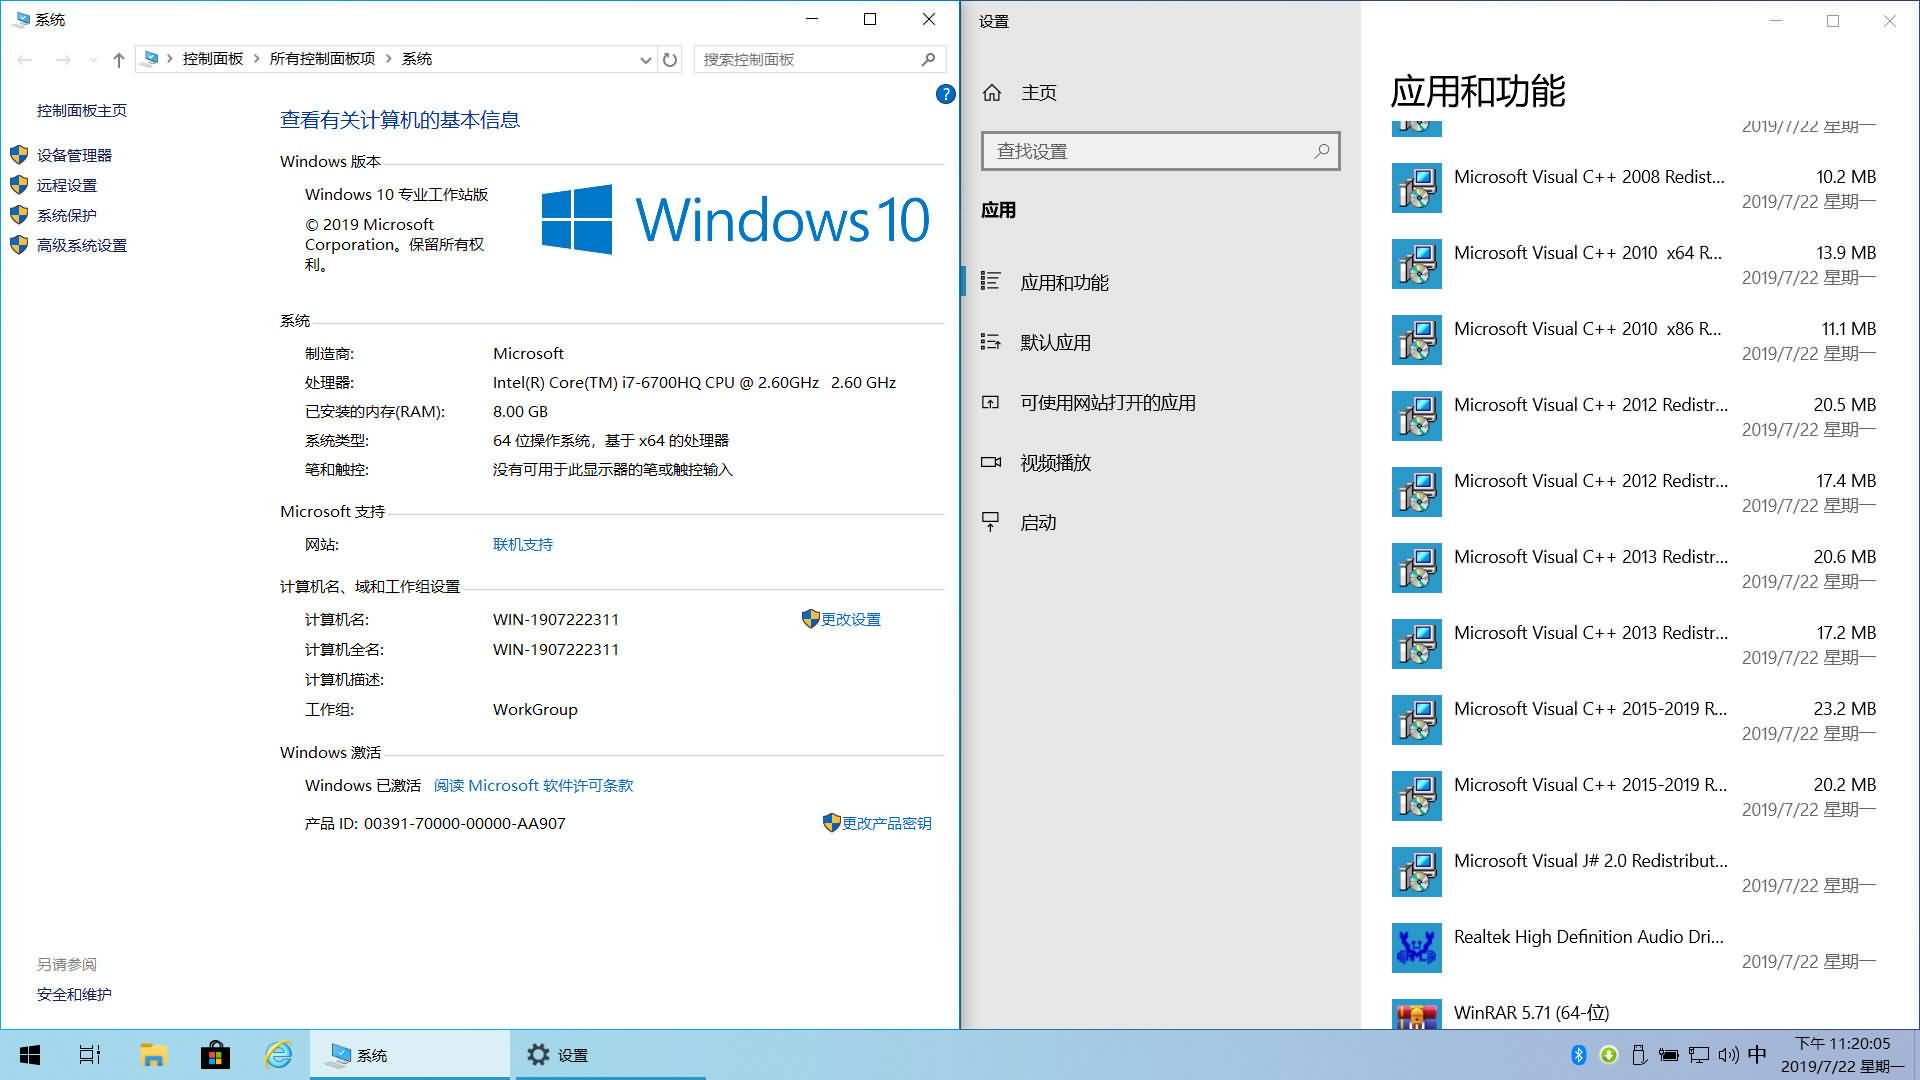
Task: Open Microsoft Store from taskbar
Action: (215, 1055)
